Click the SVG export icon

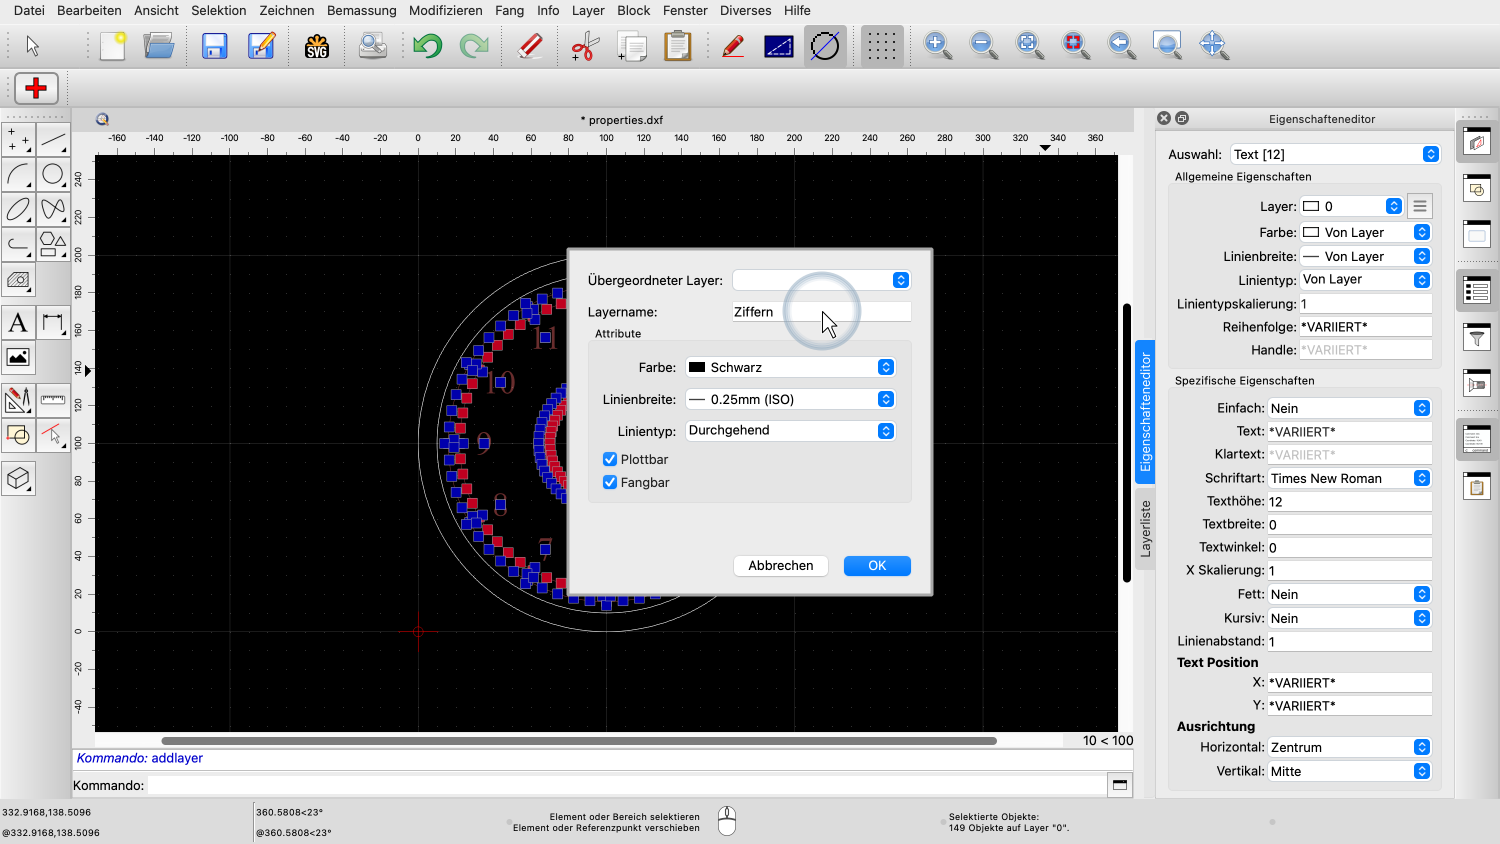coord(317,46)
